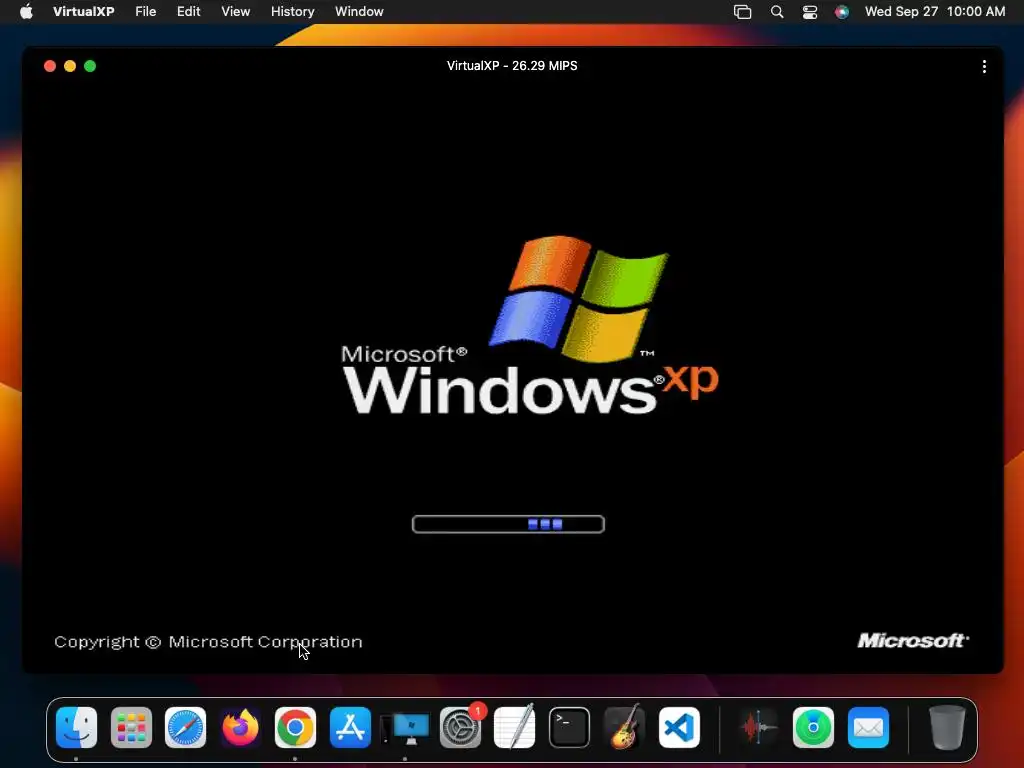The width and height of the screenshot is (1024, 768).
Task: Launch Safari from the Dock
Action: click(185, 728)
